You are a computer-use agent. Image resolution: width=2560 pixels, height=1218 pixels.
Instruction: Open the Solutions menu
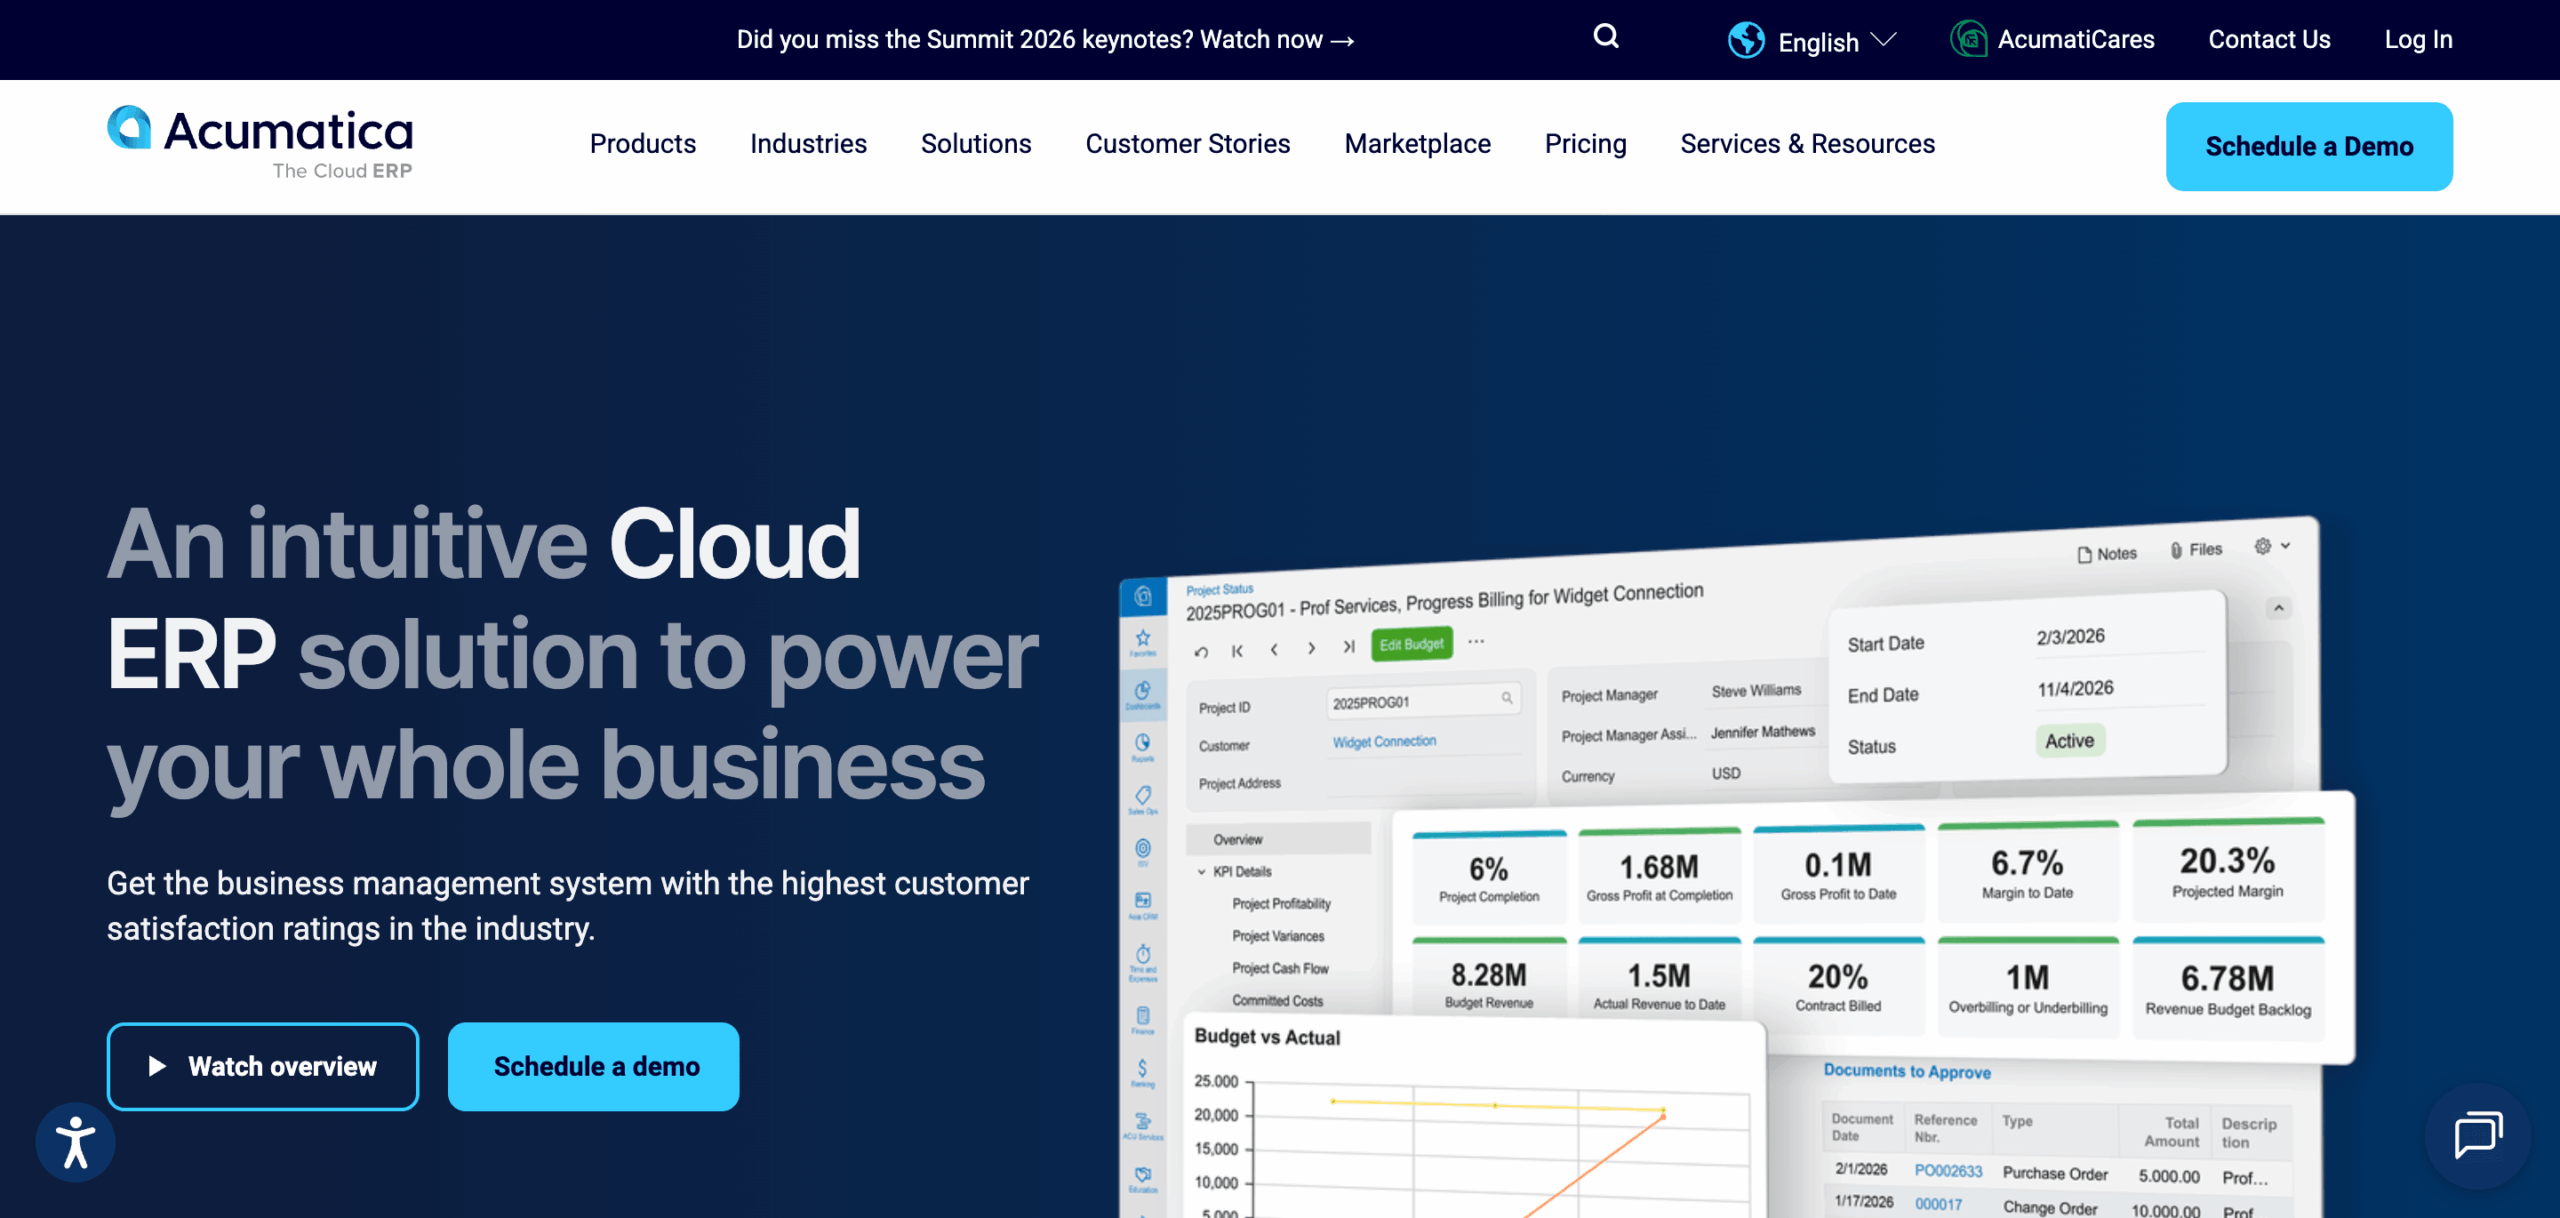pyautogui.click(x=976, y=144)
